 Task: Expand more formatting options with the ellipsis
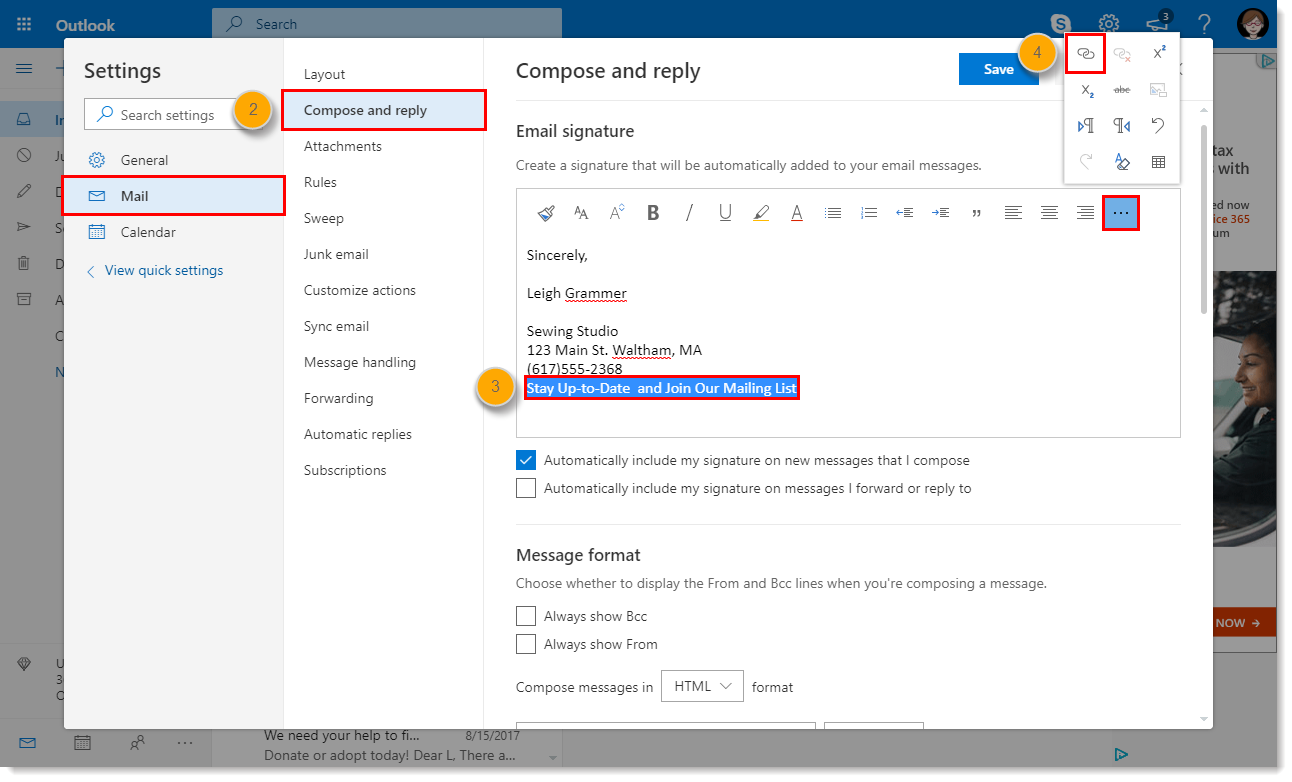coord(1121,212)
